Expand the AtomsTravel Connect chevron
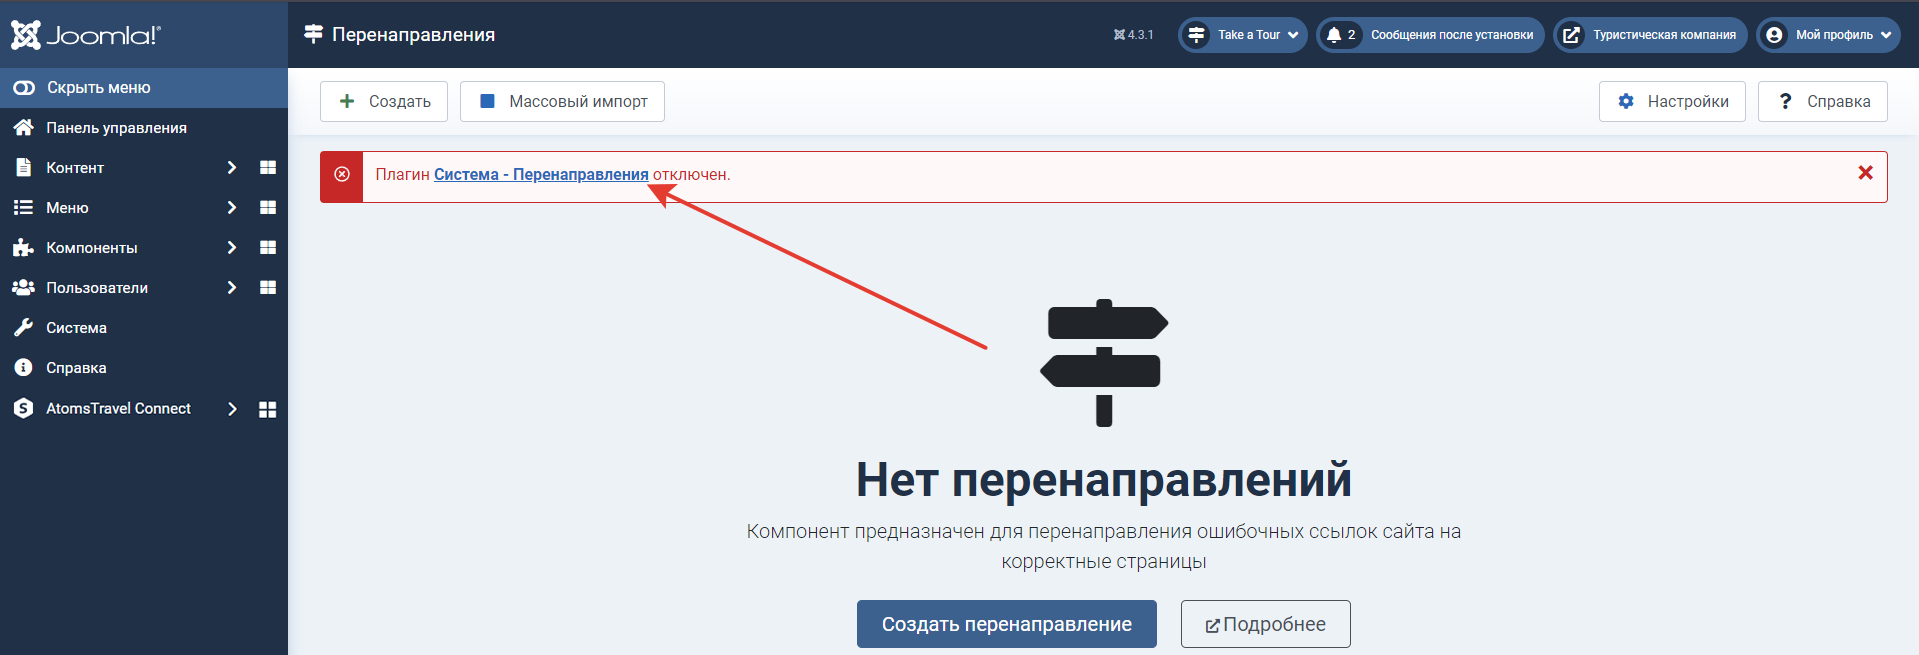Image resolution: width=1919 pixels, height=655 pixels. point(232,409)
